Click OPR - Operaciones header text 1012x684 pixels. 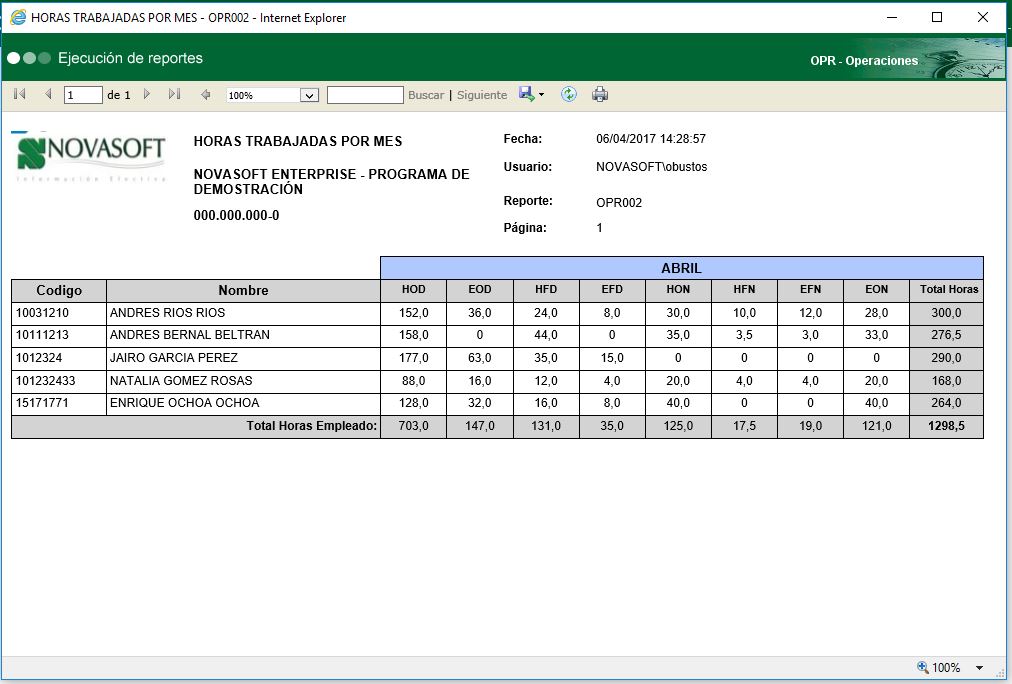pyautogui.click(x=864, y=61)
